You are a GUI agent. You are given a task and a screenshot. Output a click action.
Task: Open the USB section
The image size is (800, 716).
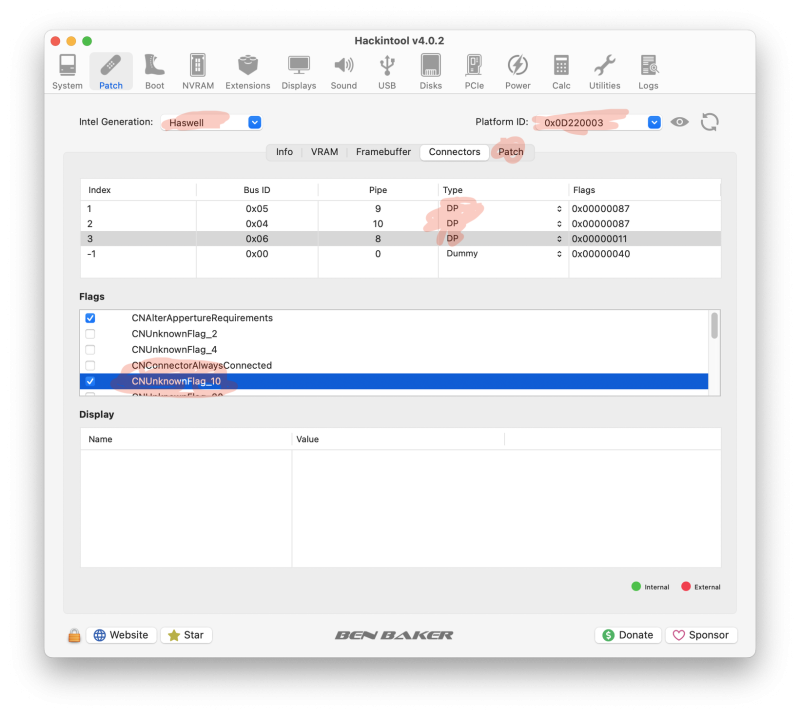[387, 72]
